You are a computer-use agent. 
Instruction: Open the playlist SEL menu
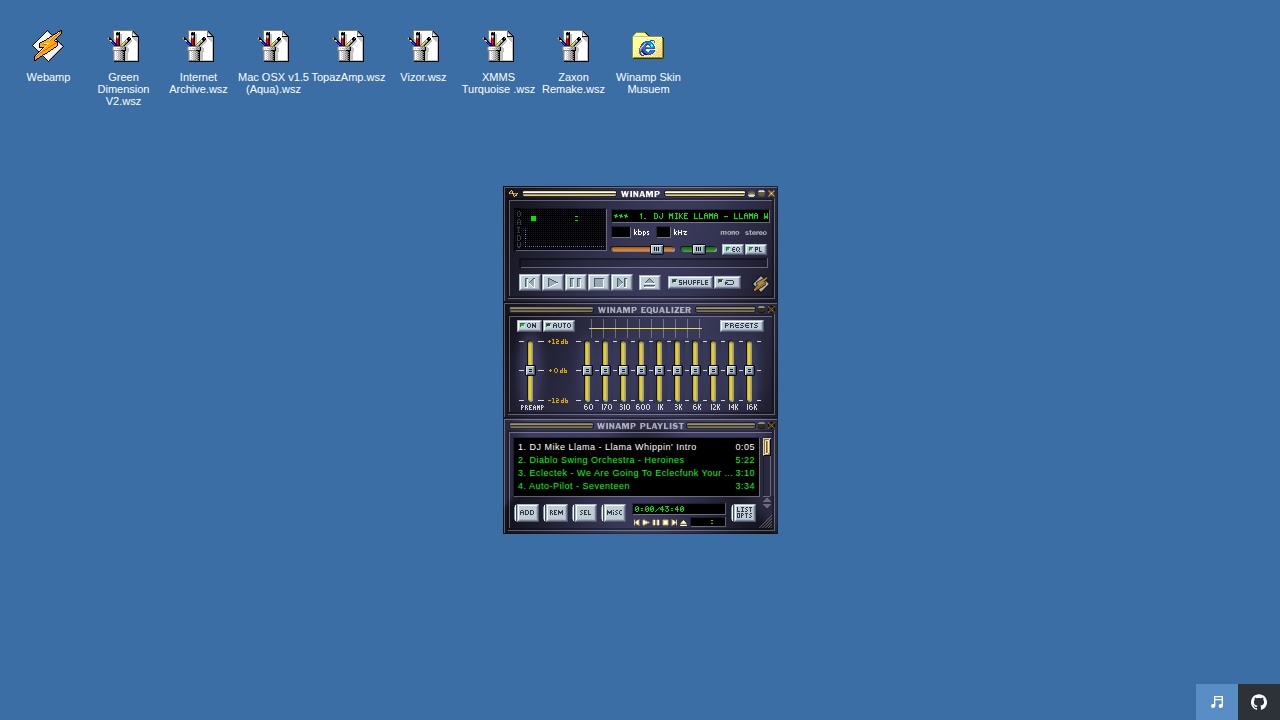(585, 513)
